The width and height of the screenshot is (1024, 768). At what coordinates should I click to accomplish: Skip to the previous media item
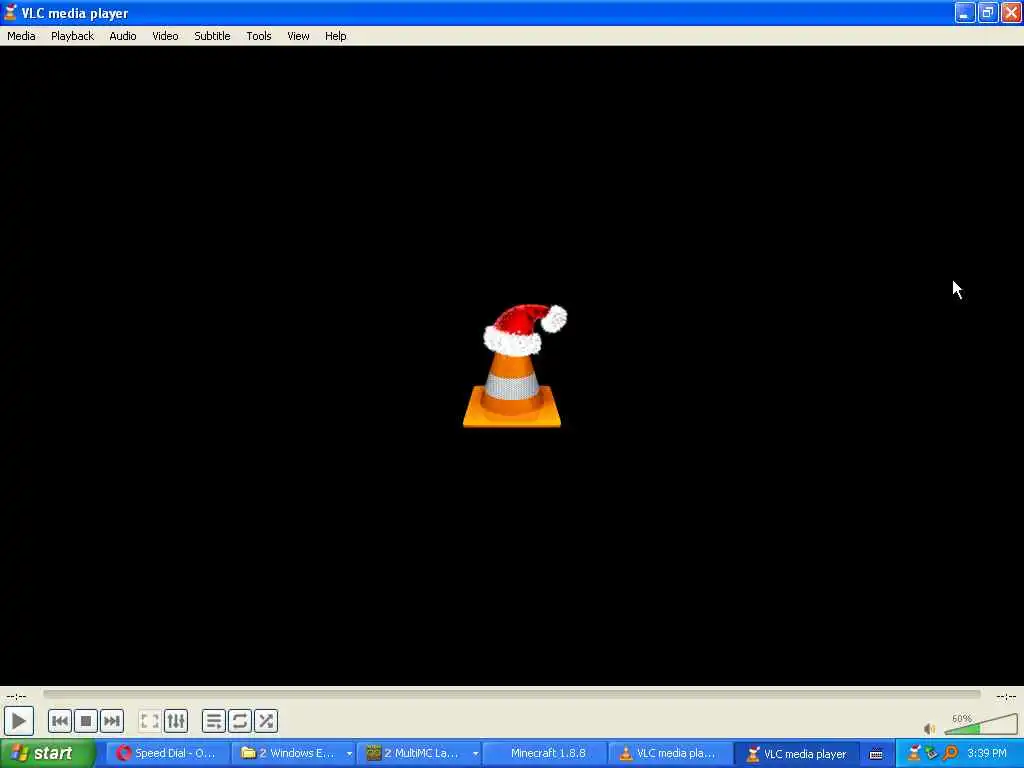click(x=59, y=721)
